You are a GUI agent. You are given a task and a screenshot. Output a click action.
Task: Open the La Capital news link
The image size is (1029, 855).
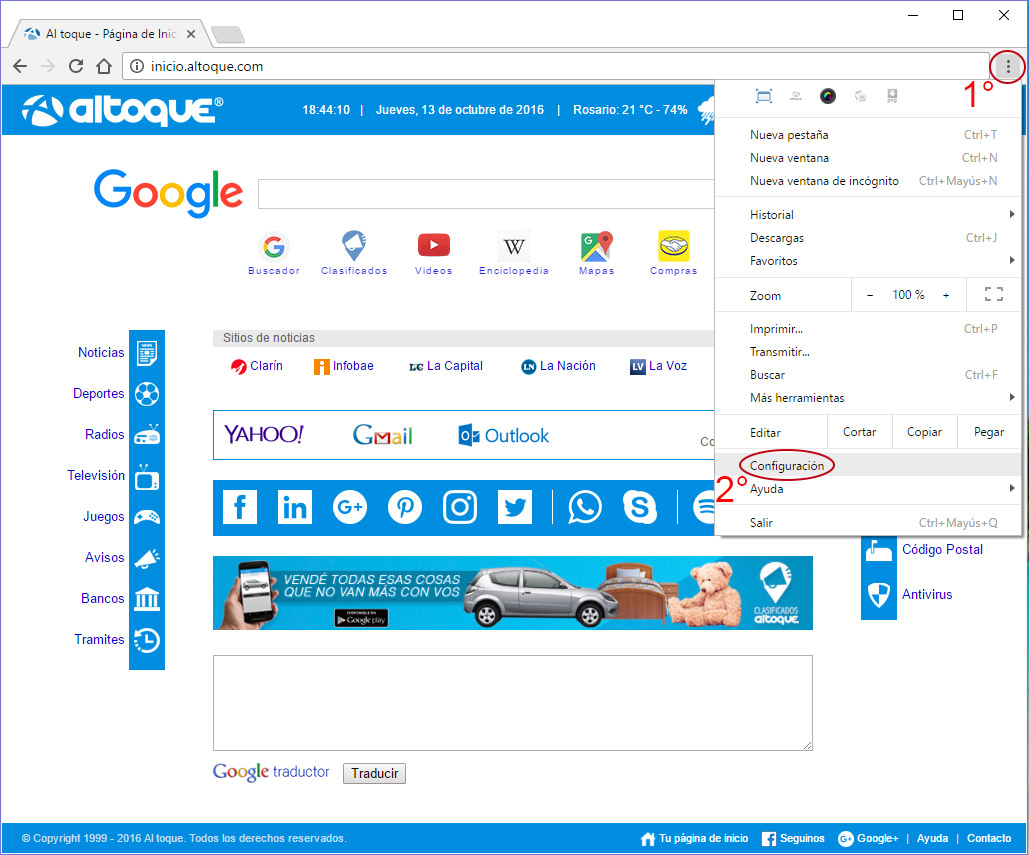coord(446,366)
